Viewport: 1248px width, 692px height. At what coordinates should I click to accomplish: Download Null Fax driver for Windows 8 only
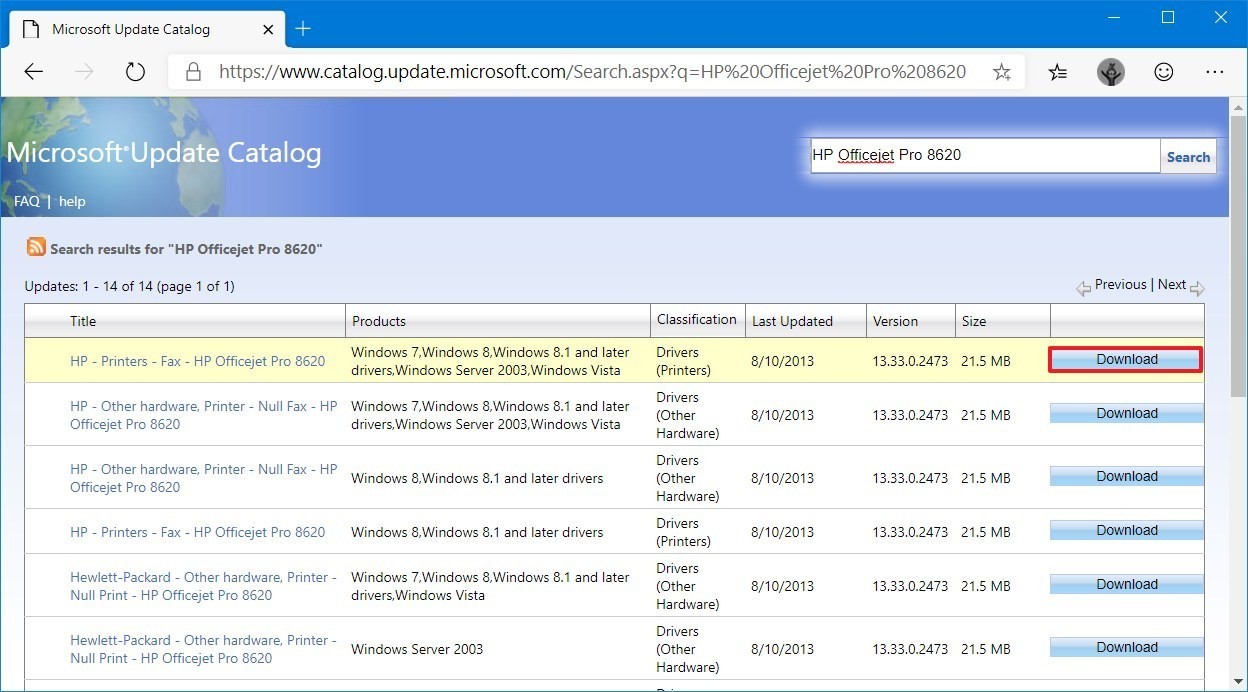[1126, 476]
